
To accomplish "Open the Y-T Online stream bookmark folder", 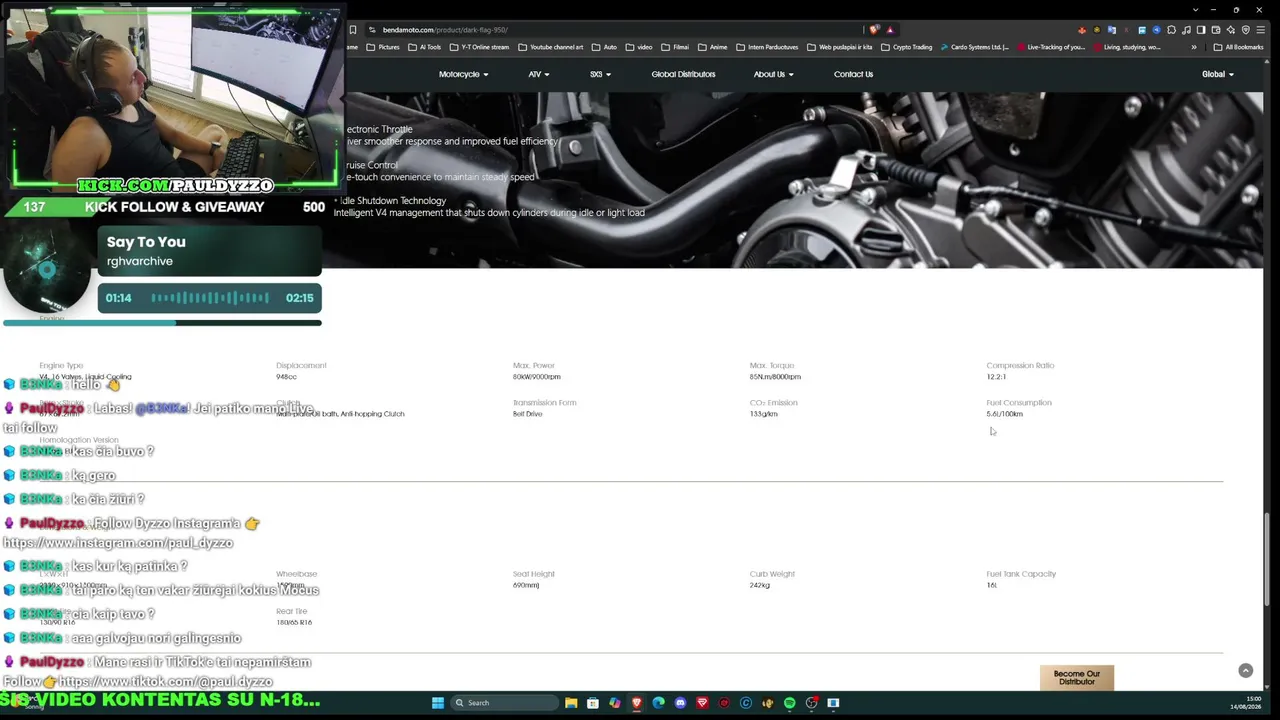I will pos(479,47).
